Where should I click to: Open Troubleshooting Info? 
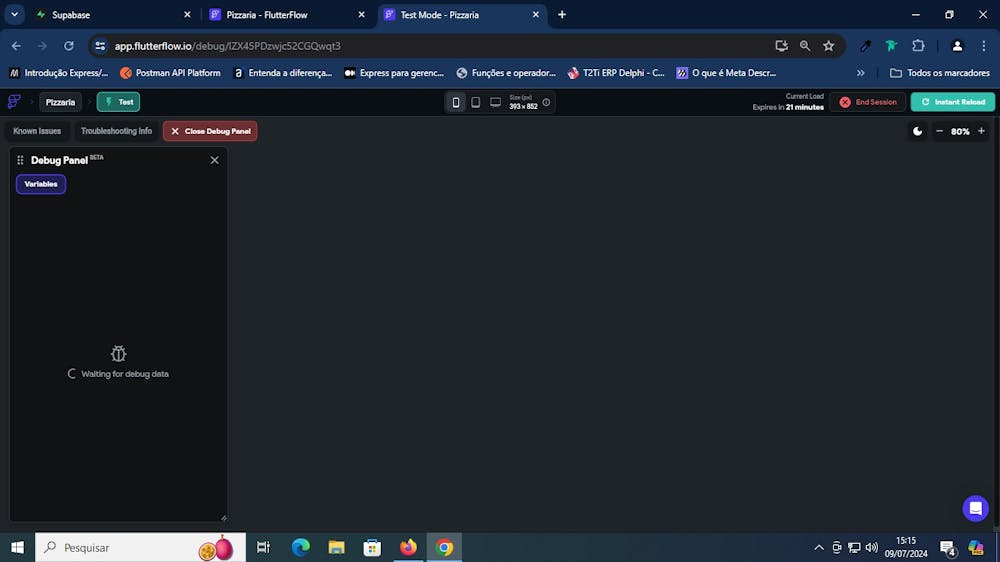click(116, 131)
